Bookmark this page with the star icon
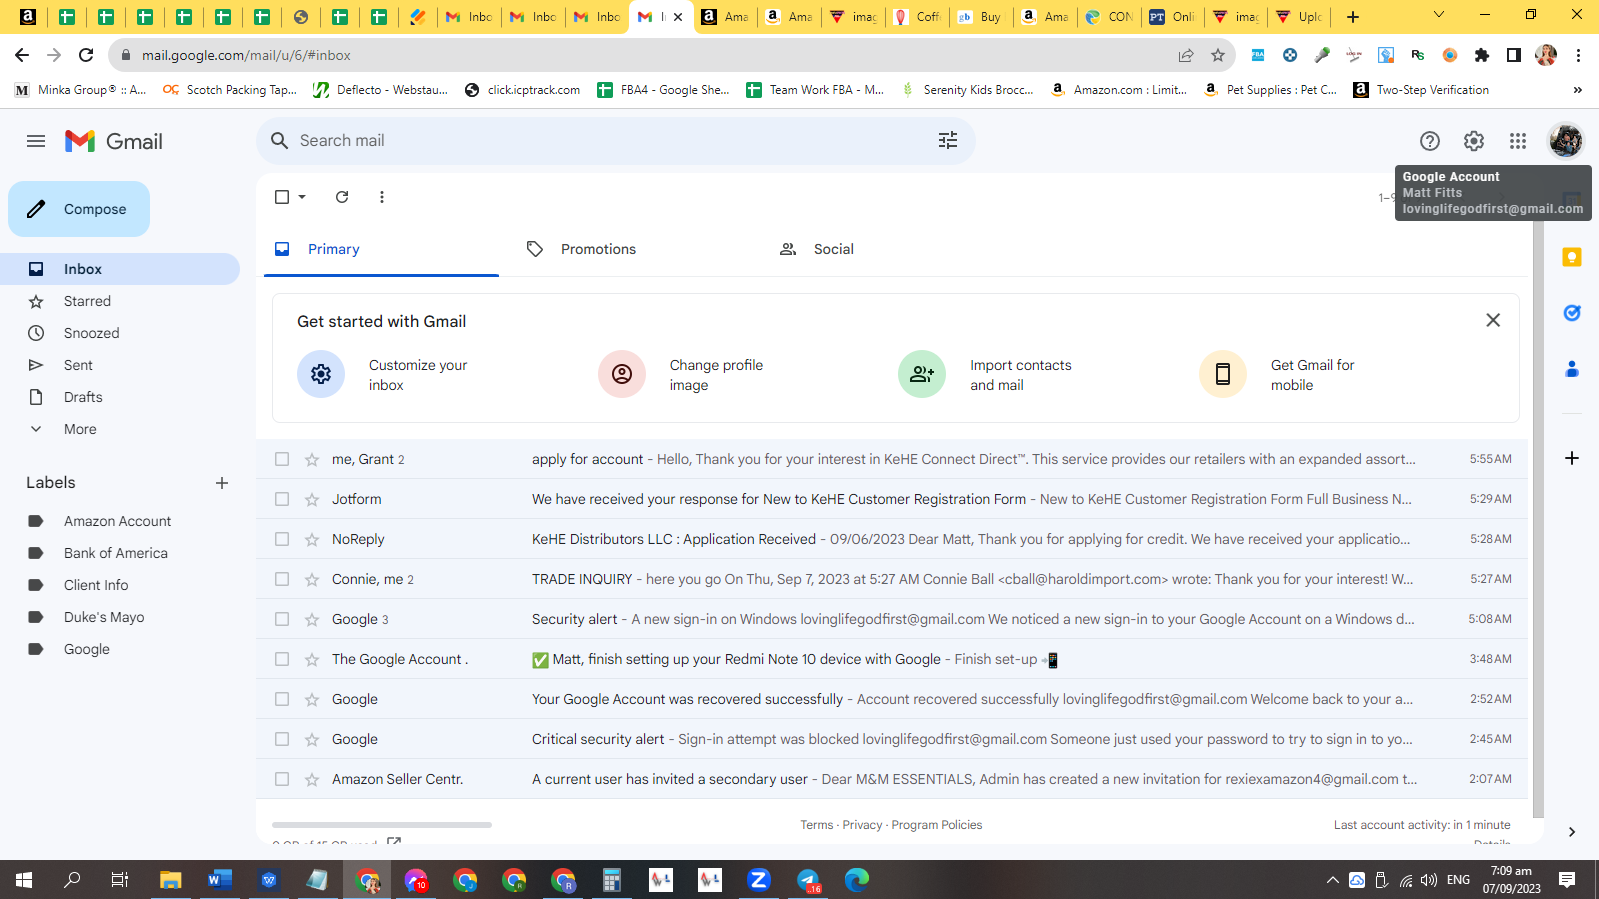This screenshot has width=1599, height=899. tap(1218, 55)
